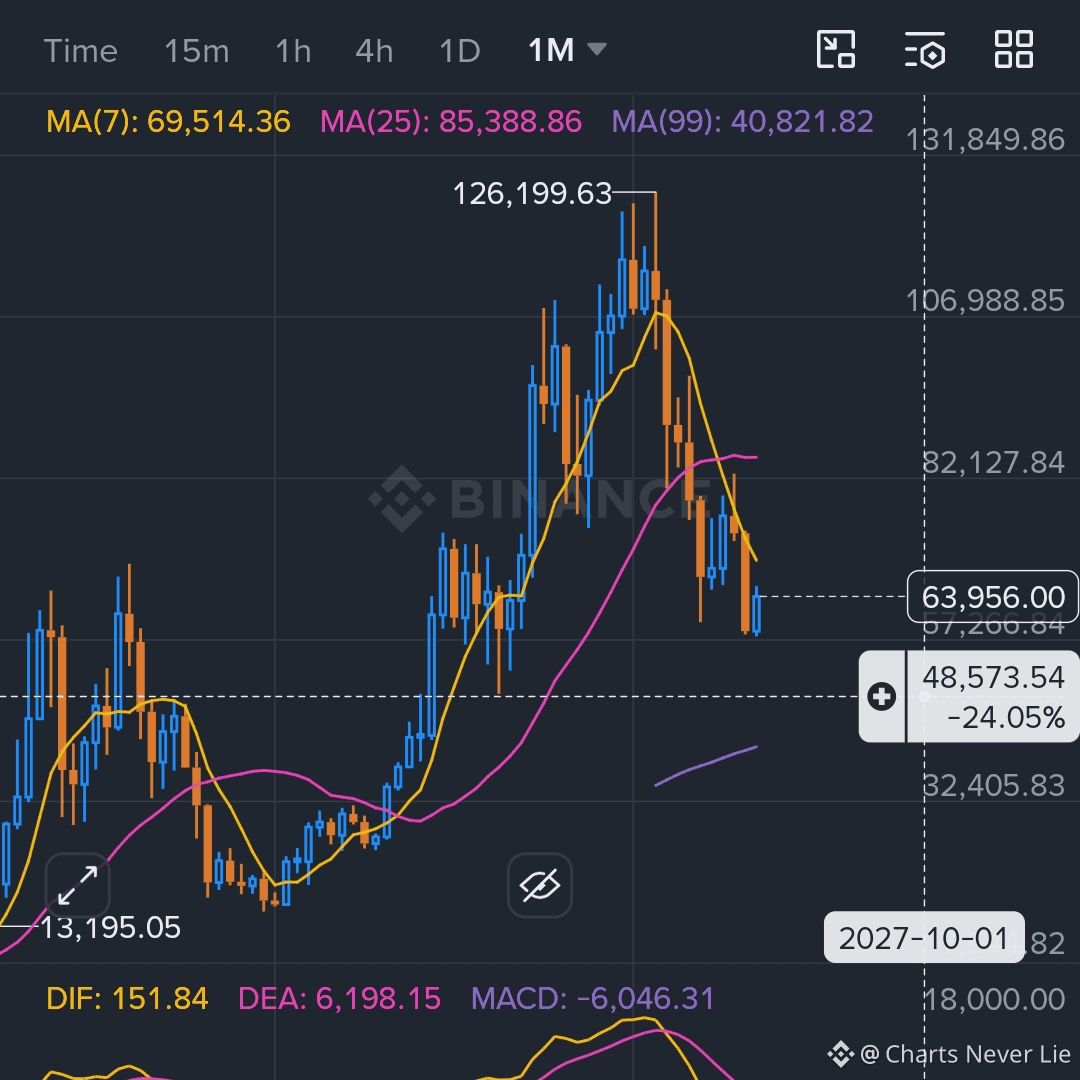
Task: Tap the crosshair price 48,573.54 label
Action: pyautogui.click(x=993, y=678)
